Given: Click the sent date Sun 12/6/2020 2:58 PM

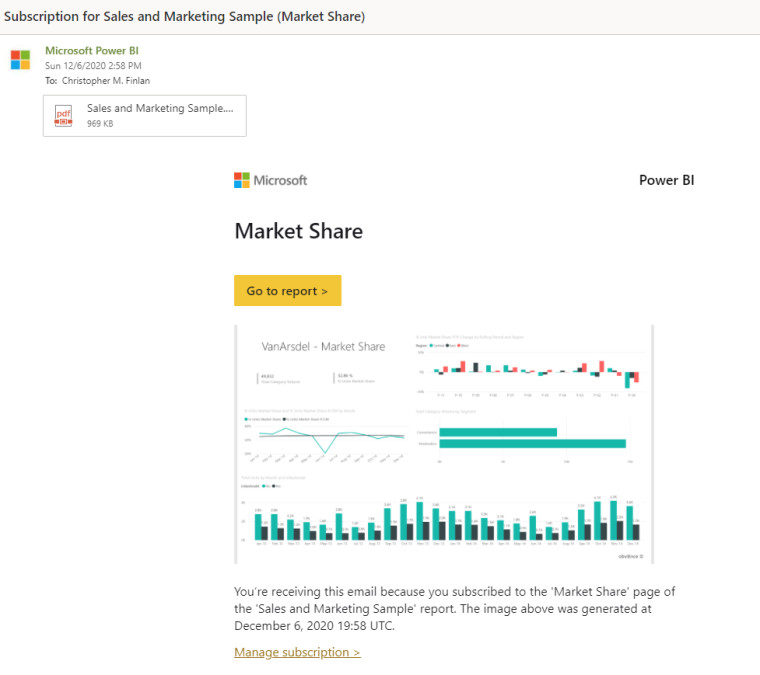Looking at the screenshot, I should click(93, 65).
